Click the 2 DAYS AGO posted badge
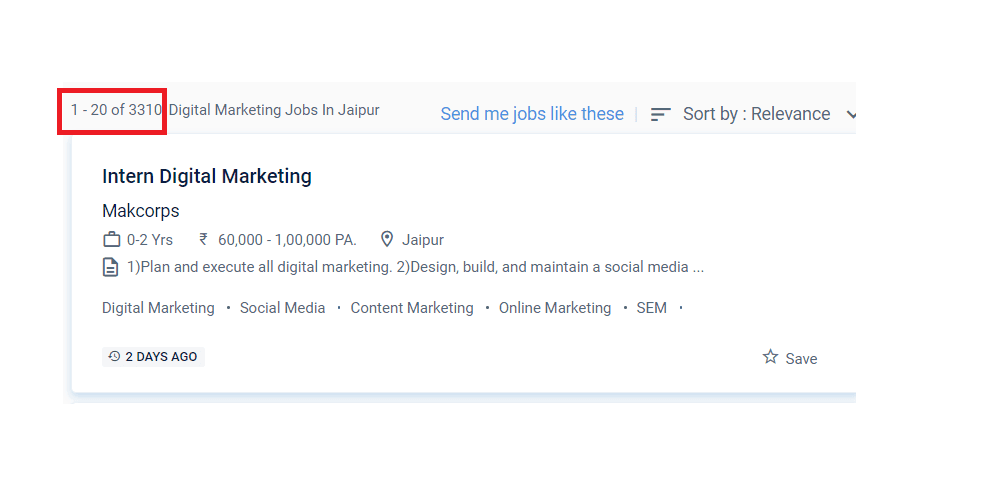Viewport: 1005px width, 499px height. pos(153,357)
